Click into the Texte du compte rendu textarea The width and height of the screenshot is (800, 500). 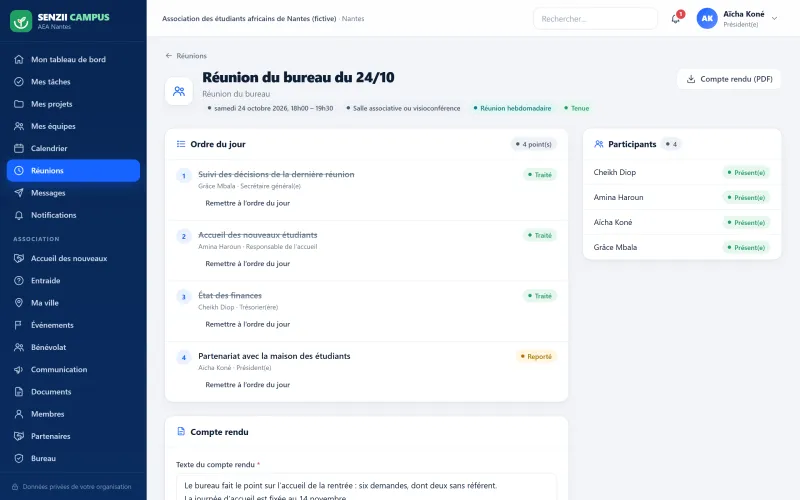[x=366, y=487]
